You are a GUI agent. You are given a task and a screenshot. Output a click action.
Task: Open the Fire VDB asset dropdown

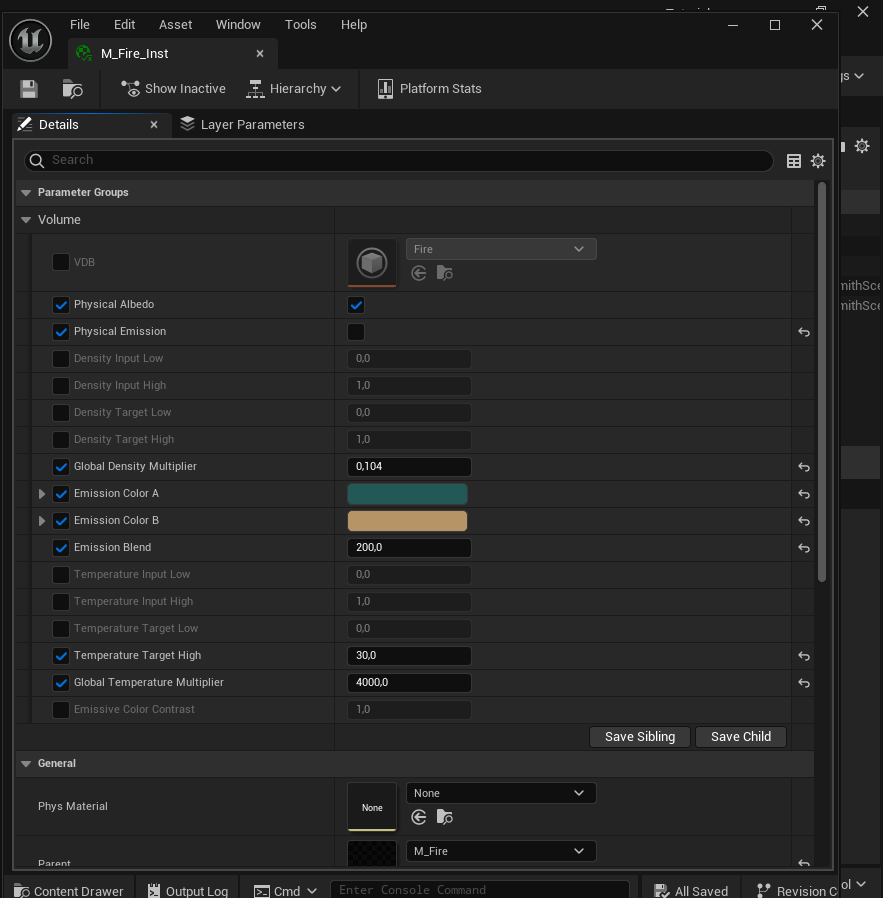(x=500, y=248)
